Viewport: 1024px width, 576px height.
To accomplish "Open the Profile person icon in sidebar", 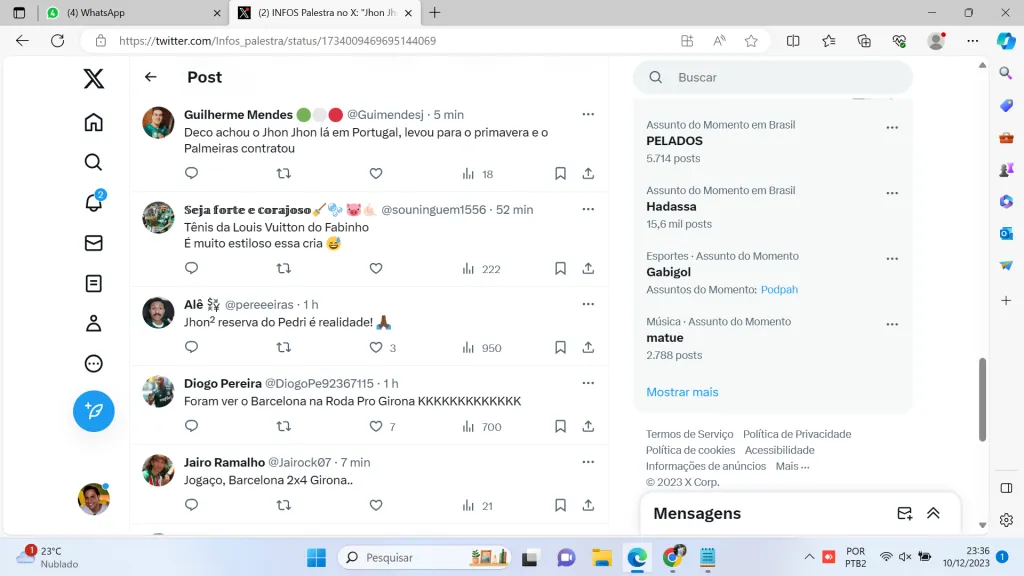I will [x=93, y=323].
